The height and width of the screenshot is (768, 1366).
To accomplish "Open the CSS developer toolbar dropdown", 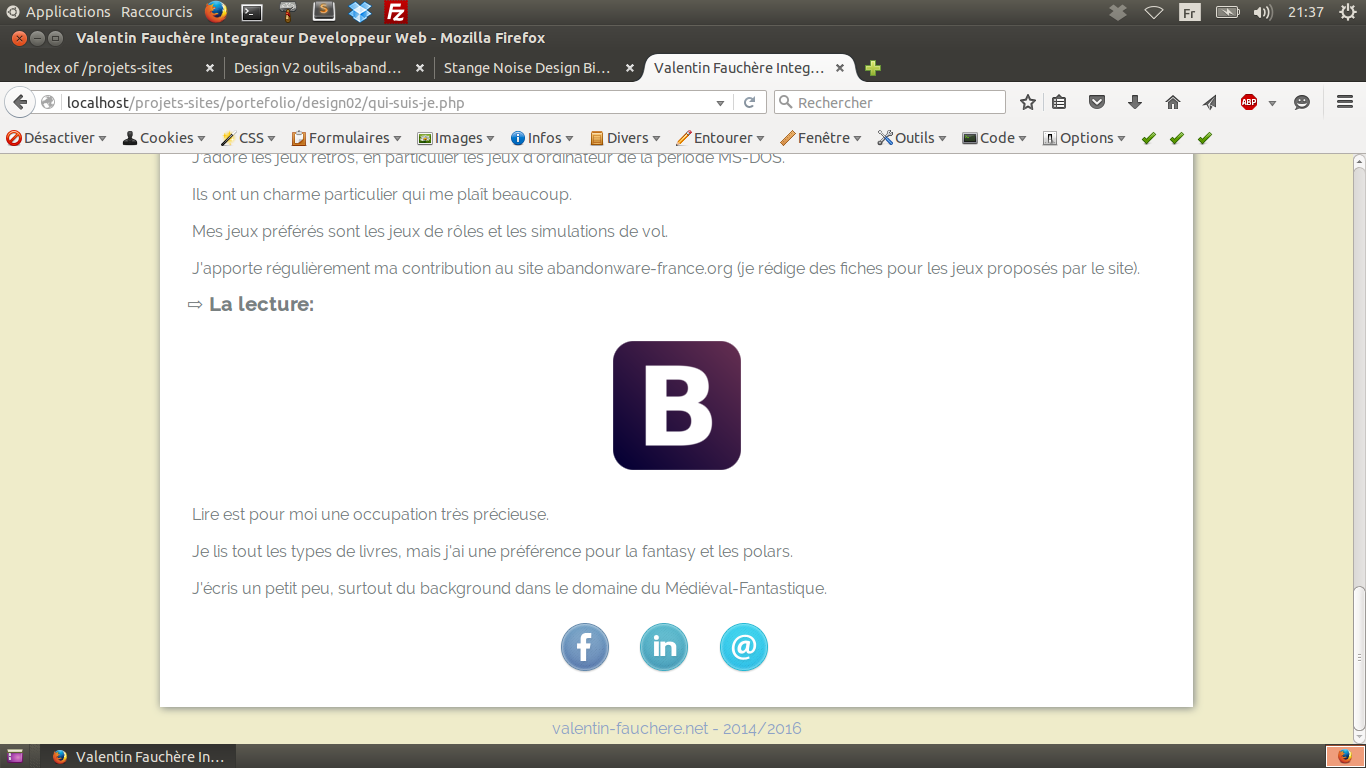I will (x=249, y=138).
